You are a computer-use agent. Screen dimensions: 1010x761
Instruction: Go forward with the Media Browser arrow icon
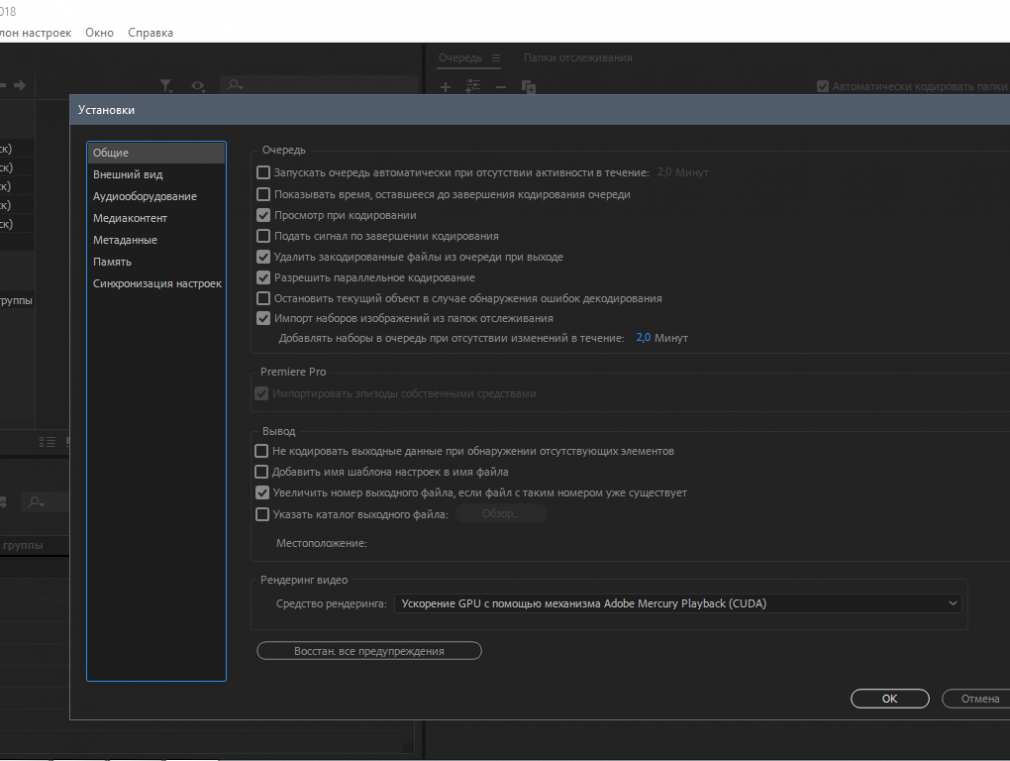click(20, 85)
